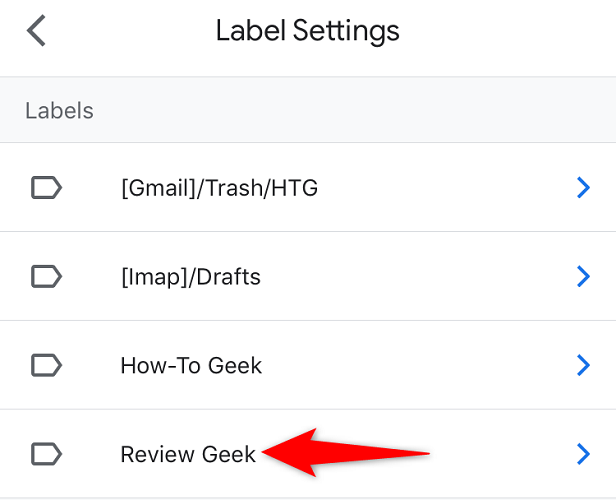
Task: Tap the Review Geek label text
Action: tap(188, 454)
